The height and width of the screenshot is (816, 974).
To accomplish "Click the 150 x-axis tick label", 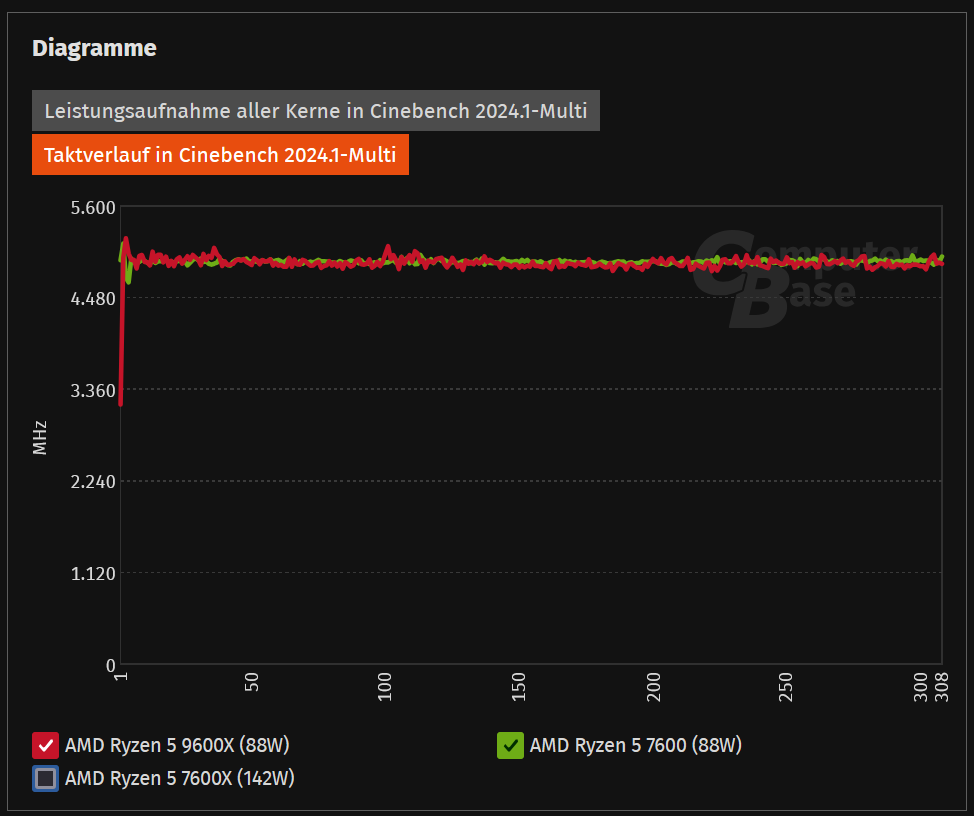I will [x=519, y=686].
